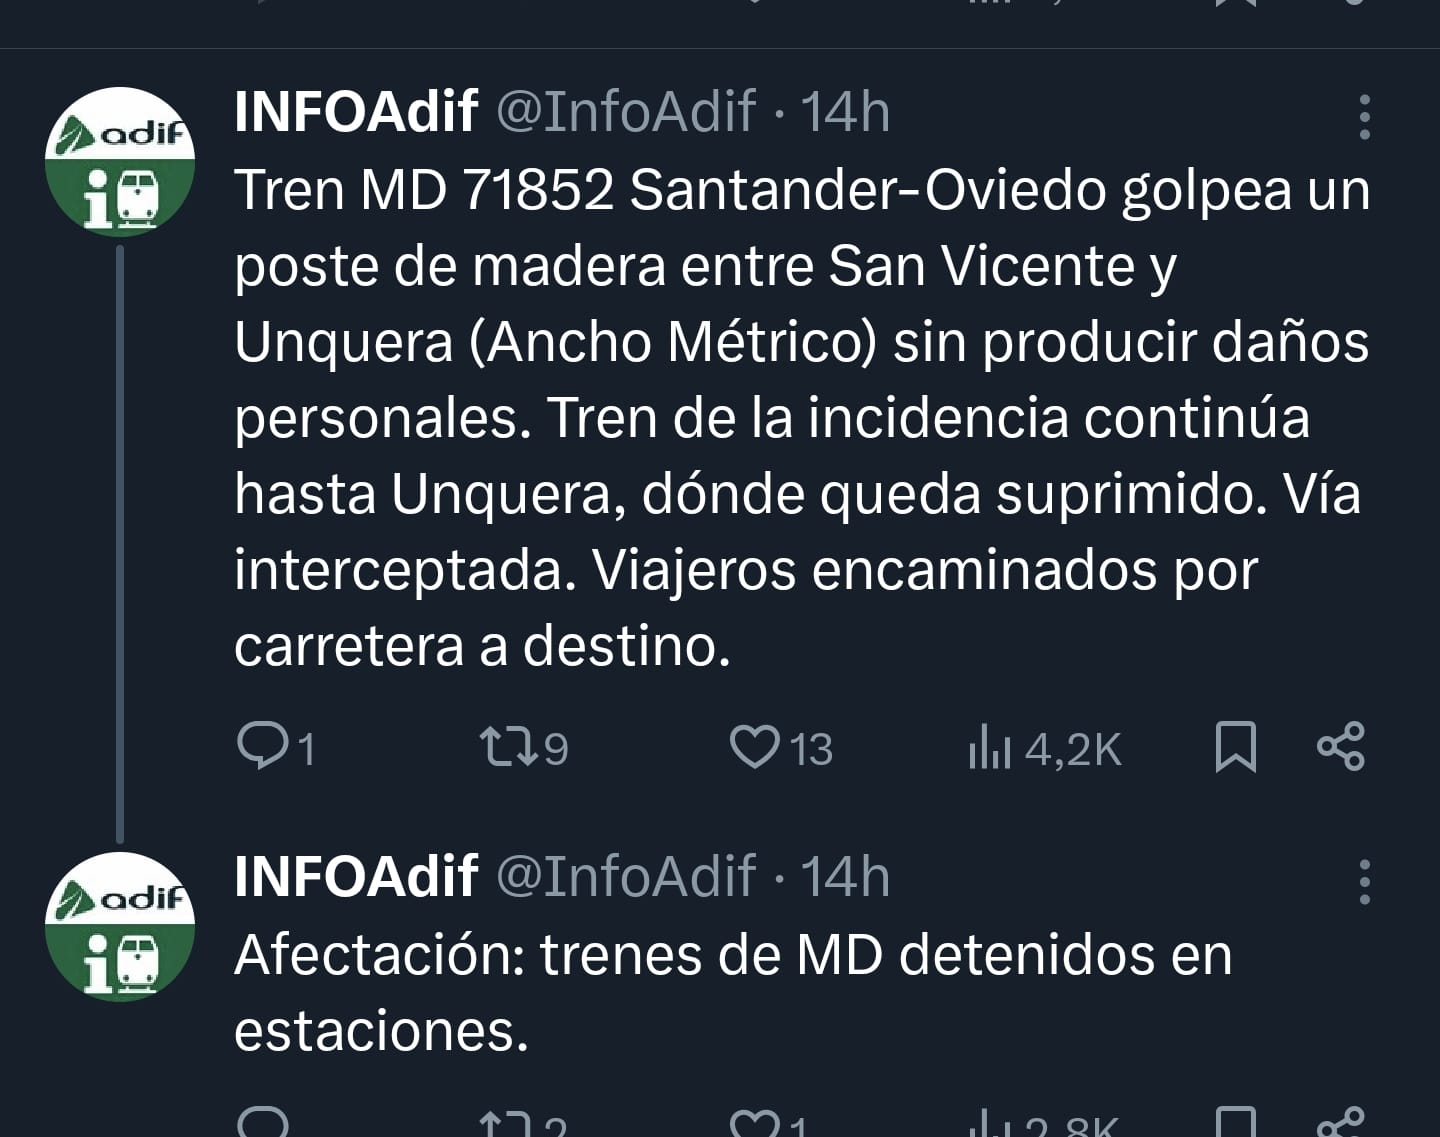The height and width of the screenshot is (1137, 1440).
Task: Reply to the Santander-Oviedo train tweet
Action: point(262,747)
